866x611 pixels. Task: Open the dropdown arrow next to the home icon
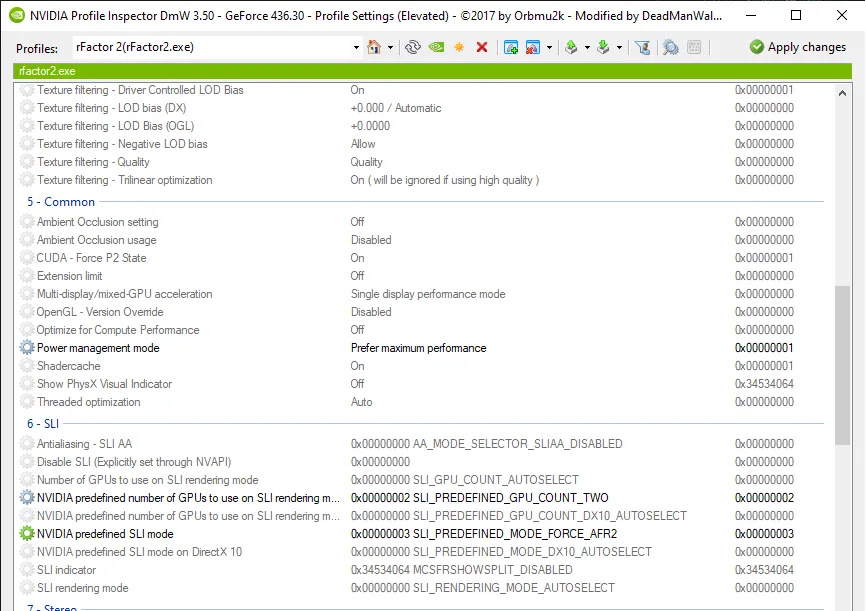click(389, 47)
